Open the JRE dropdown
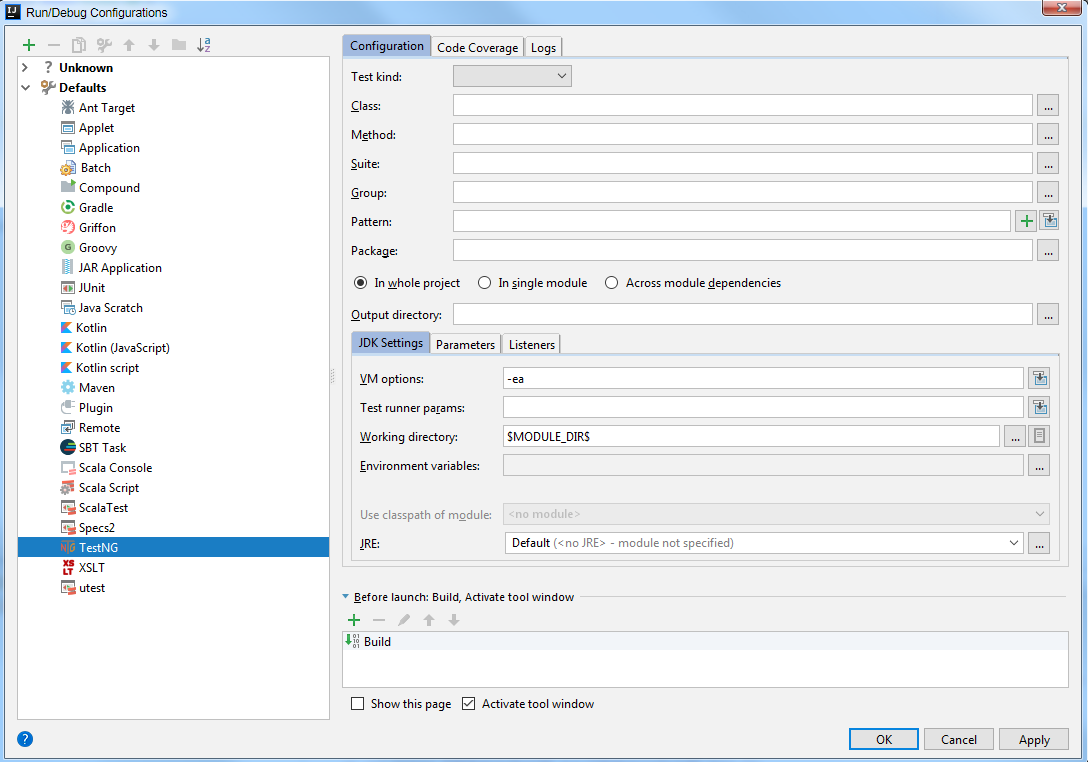 pos(763,543)
